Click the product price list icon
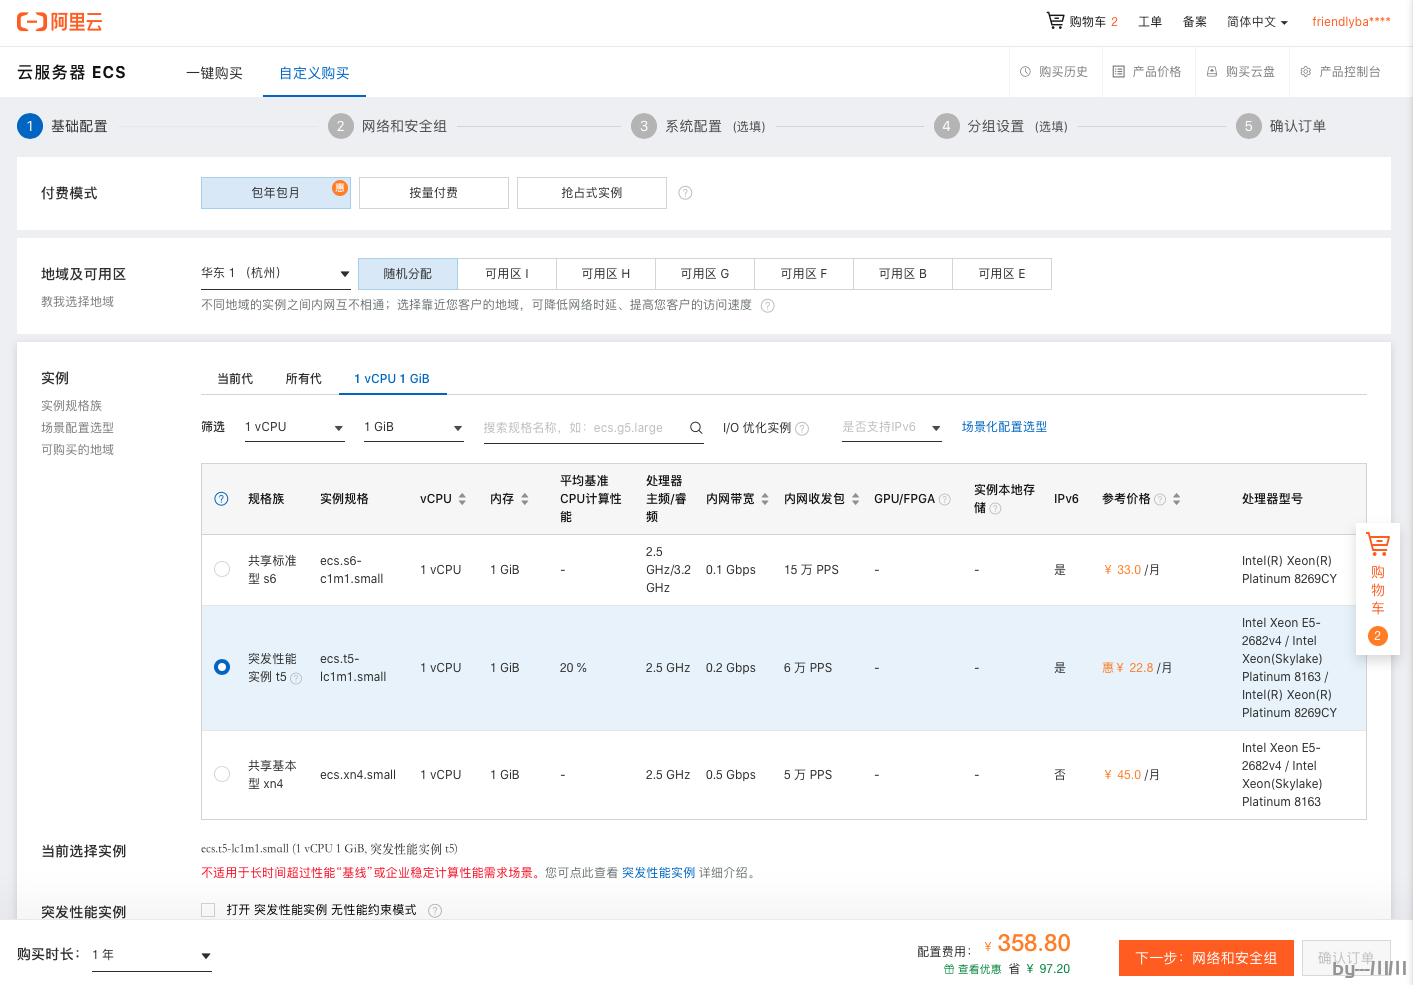The height and width of the screenshot is (985, 1413). (x=1119, y=72)
